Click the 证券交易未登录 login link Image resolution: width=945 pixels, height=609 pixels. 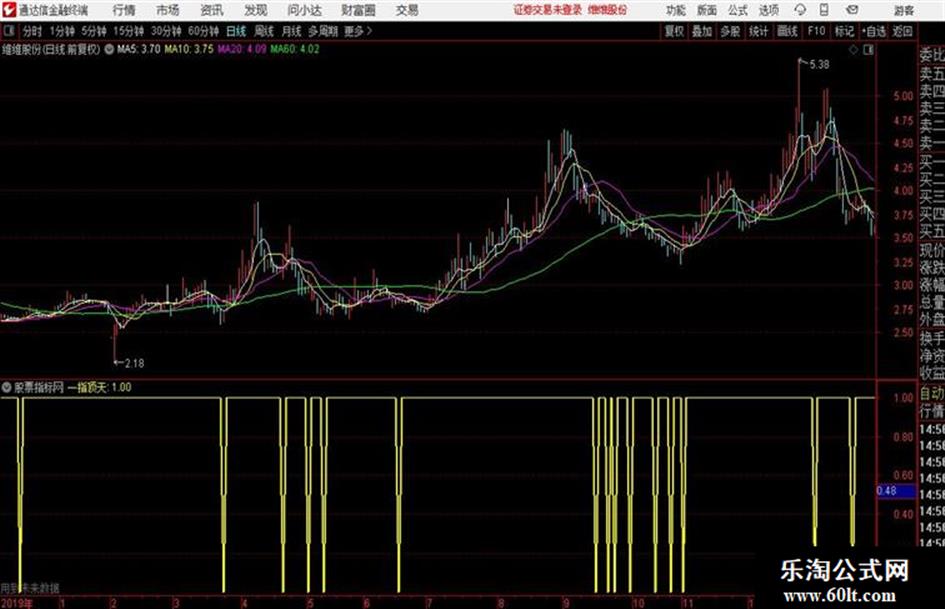pos(548,10)
